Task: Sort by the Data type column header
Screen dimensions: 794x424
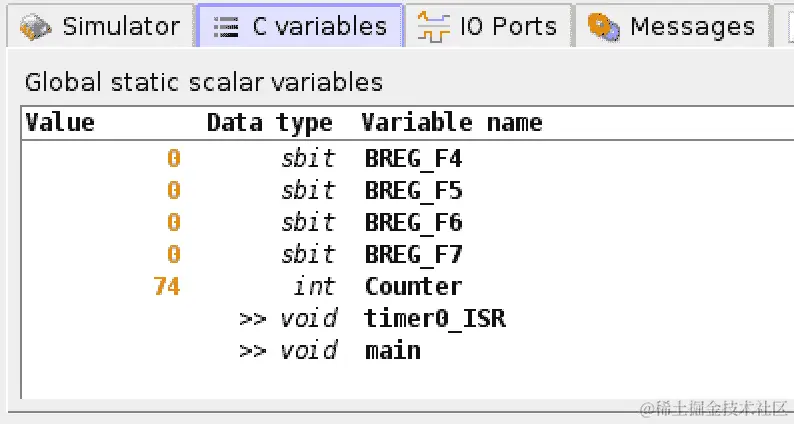Action: [269, 123]
